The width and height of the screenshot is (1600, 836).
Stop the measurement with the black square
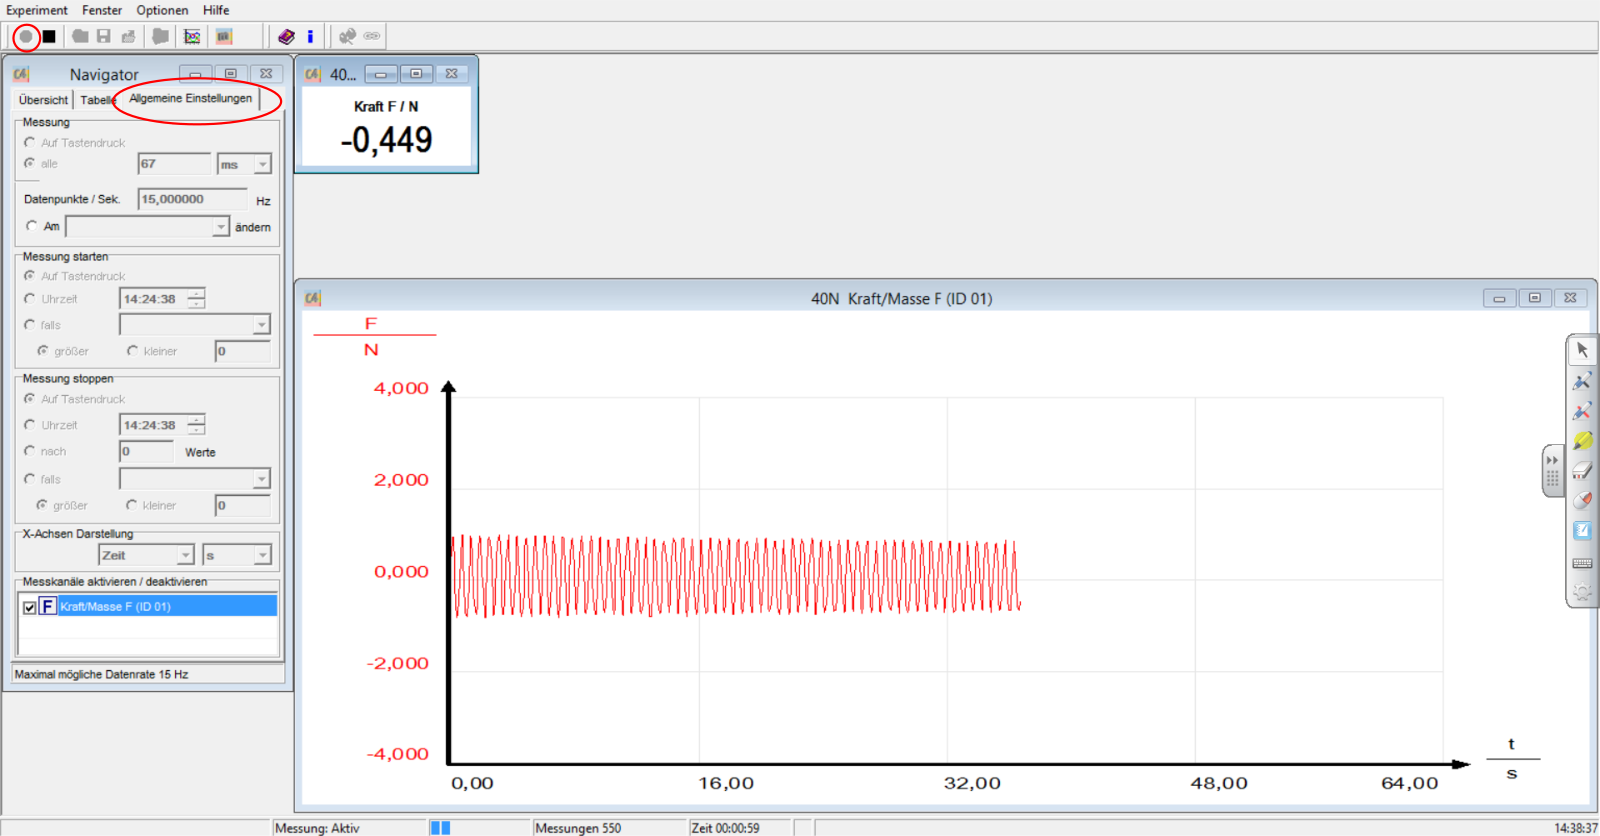pos(49,37)
